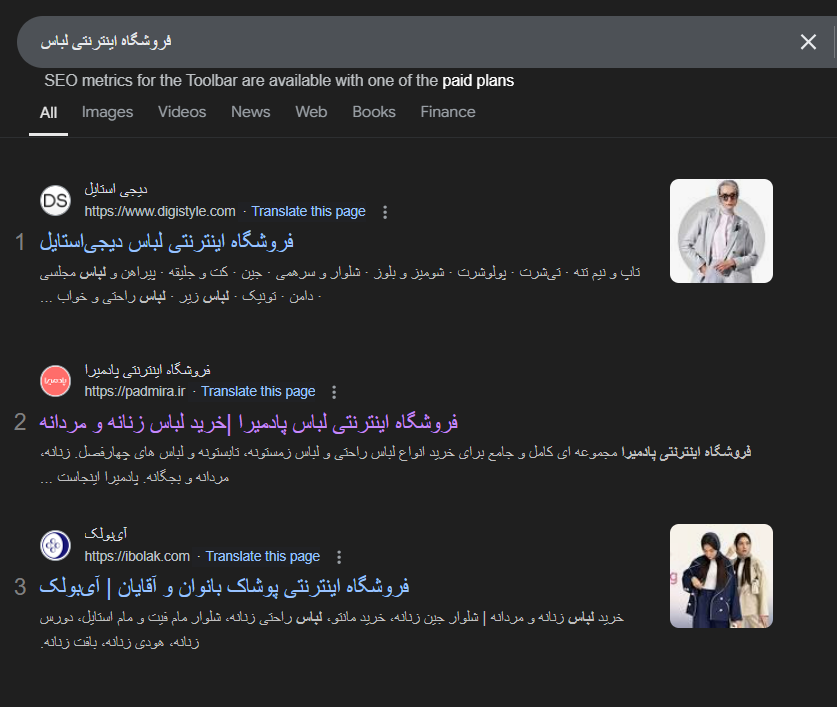Open the Finance tab
Image resolution: width=837 pixels, height=707 pixels.
(448, 112)
